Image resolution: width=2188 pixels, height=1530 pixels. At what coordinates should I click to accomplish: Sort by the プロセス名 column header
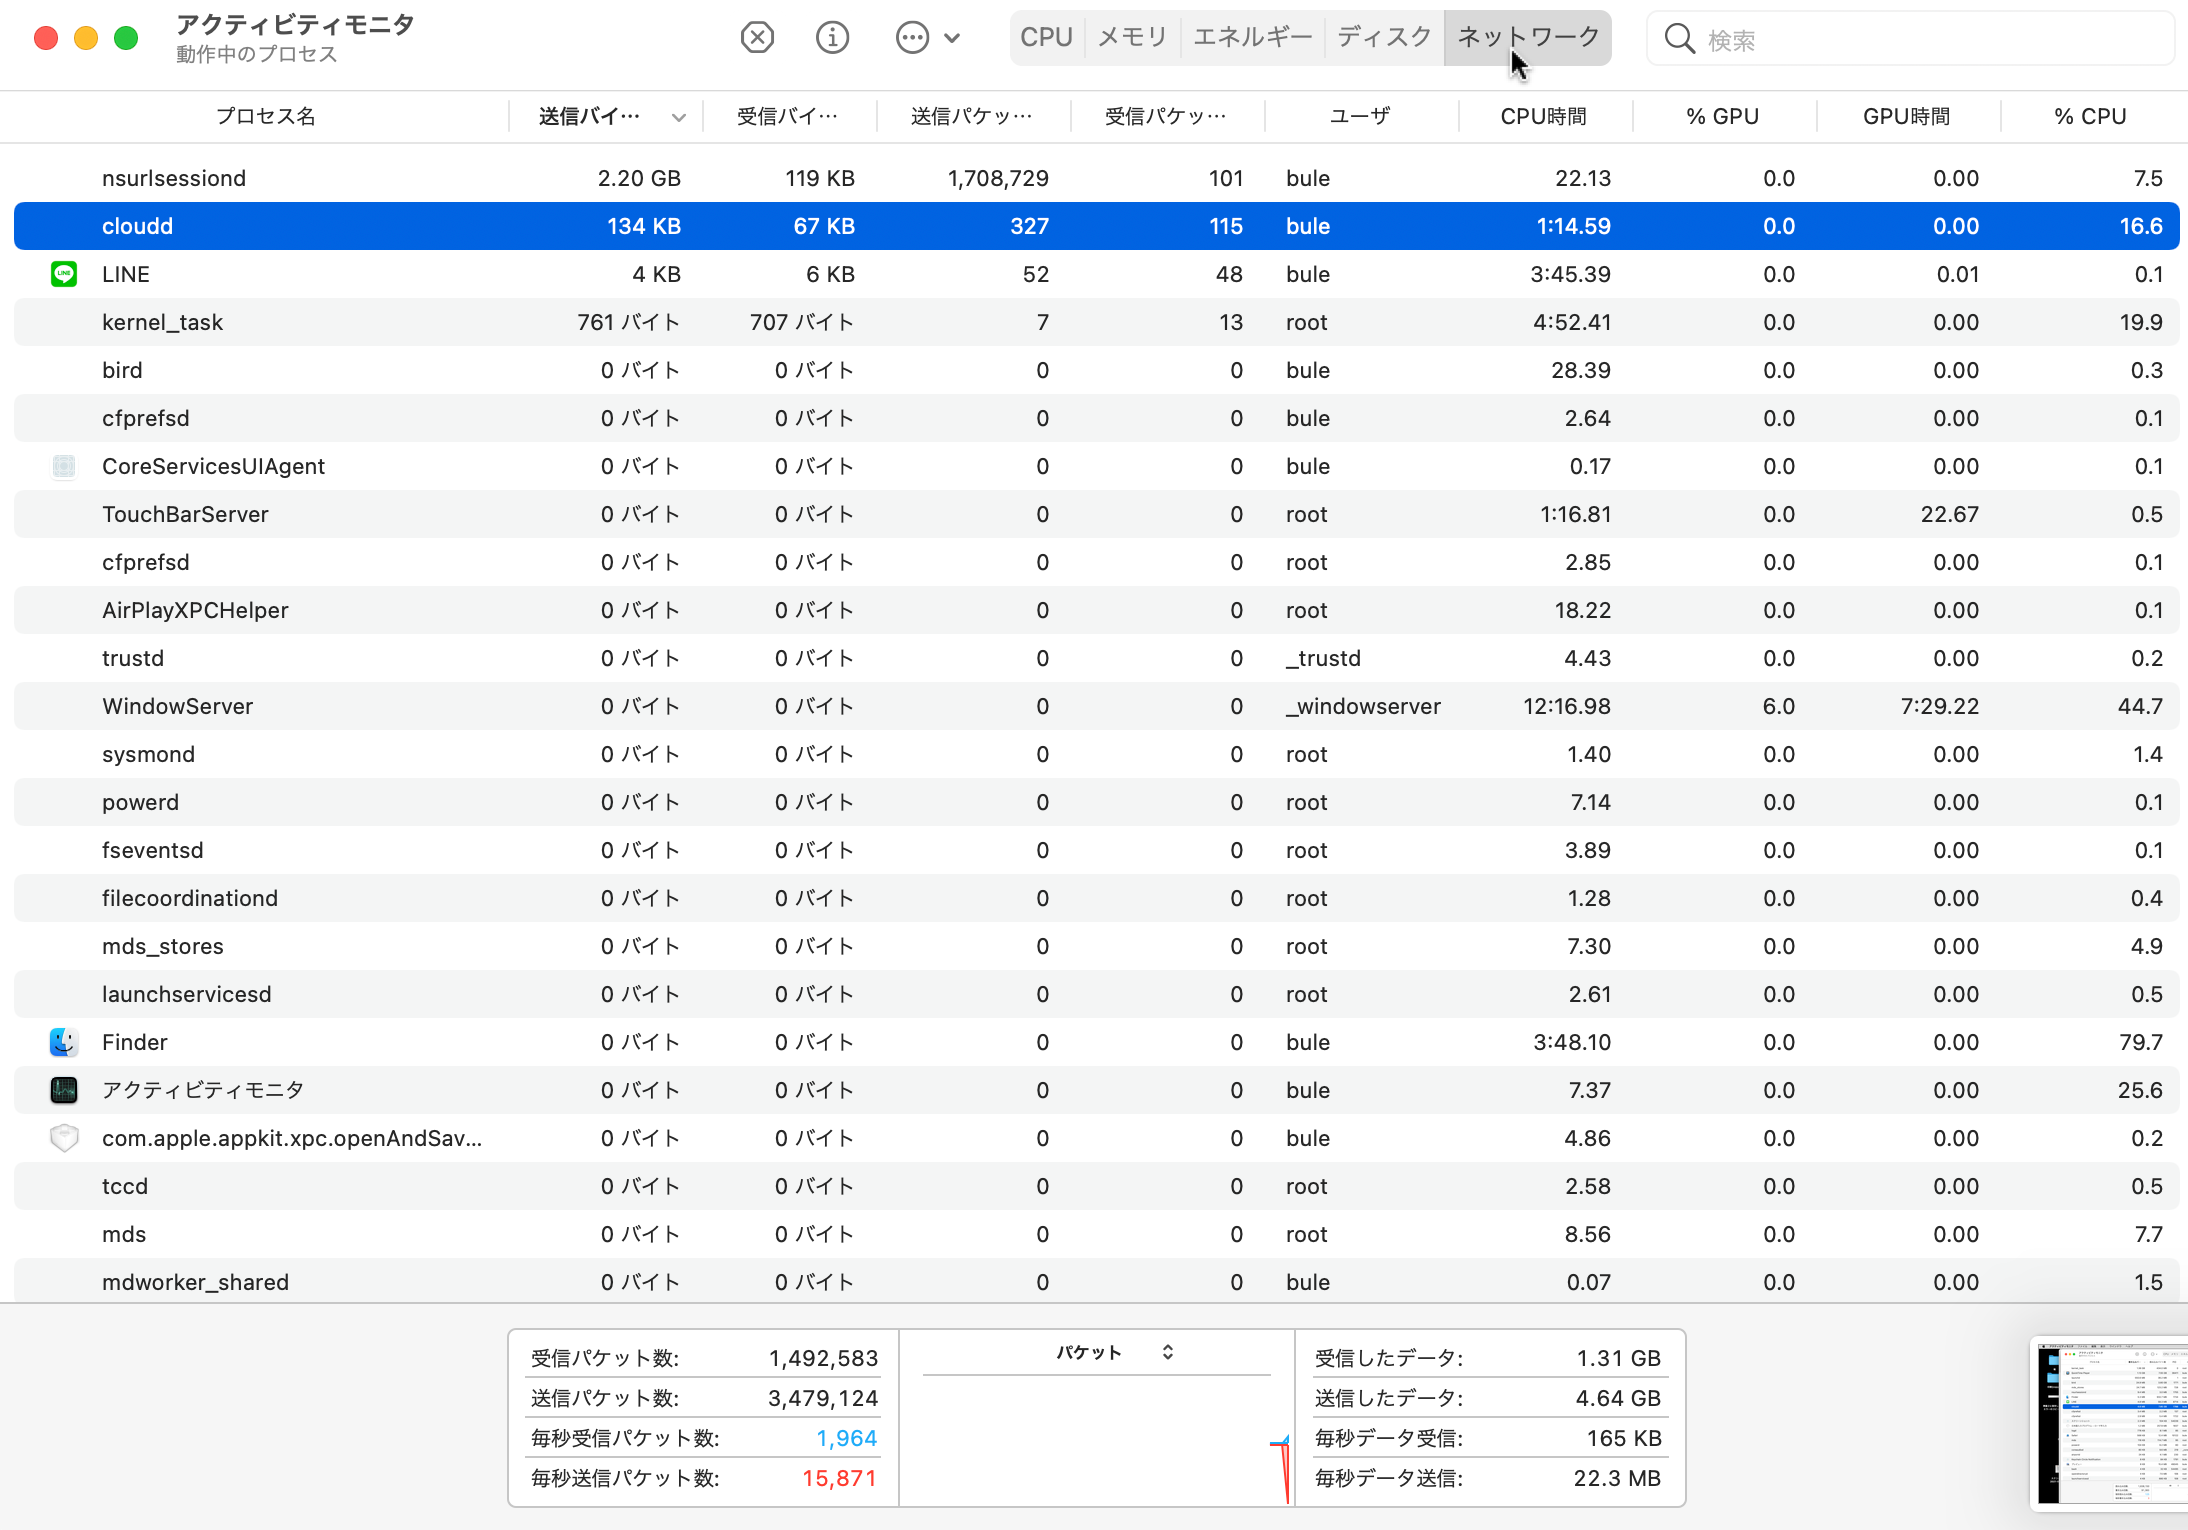[265, 116]
